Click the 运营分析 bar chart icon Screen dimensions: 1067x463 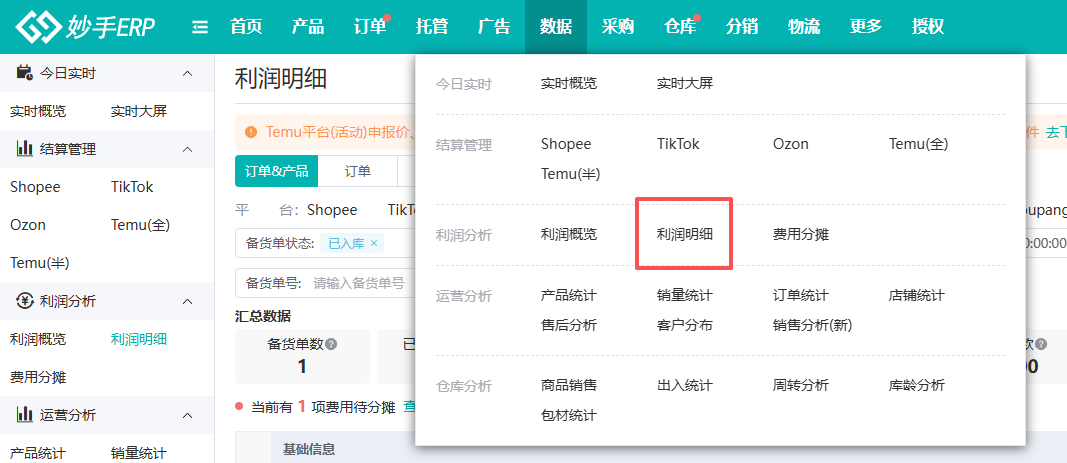tap(24, 415)
